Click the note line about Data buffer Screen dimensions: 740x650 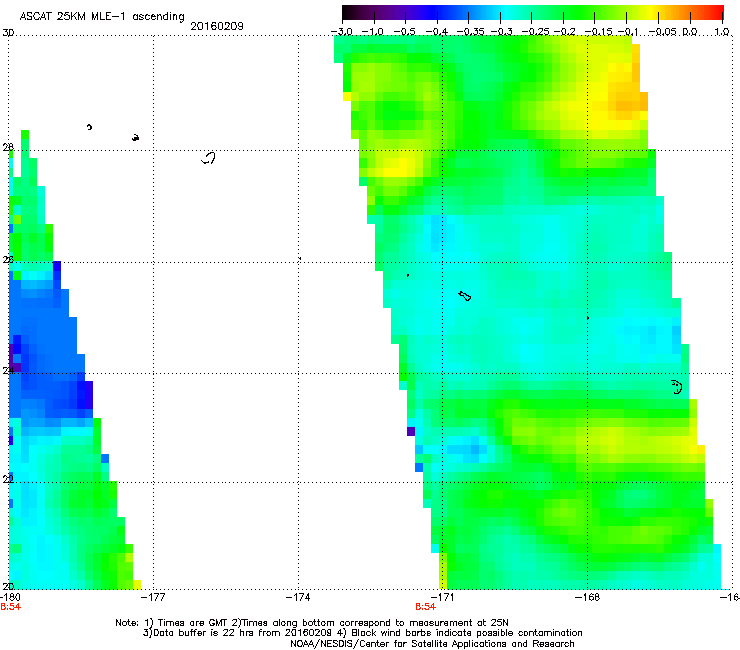(x=362, y=633)
